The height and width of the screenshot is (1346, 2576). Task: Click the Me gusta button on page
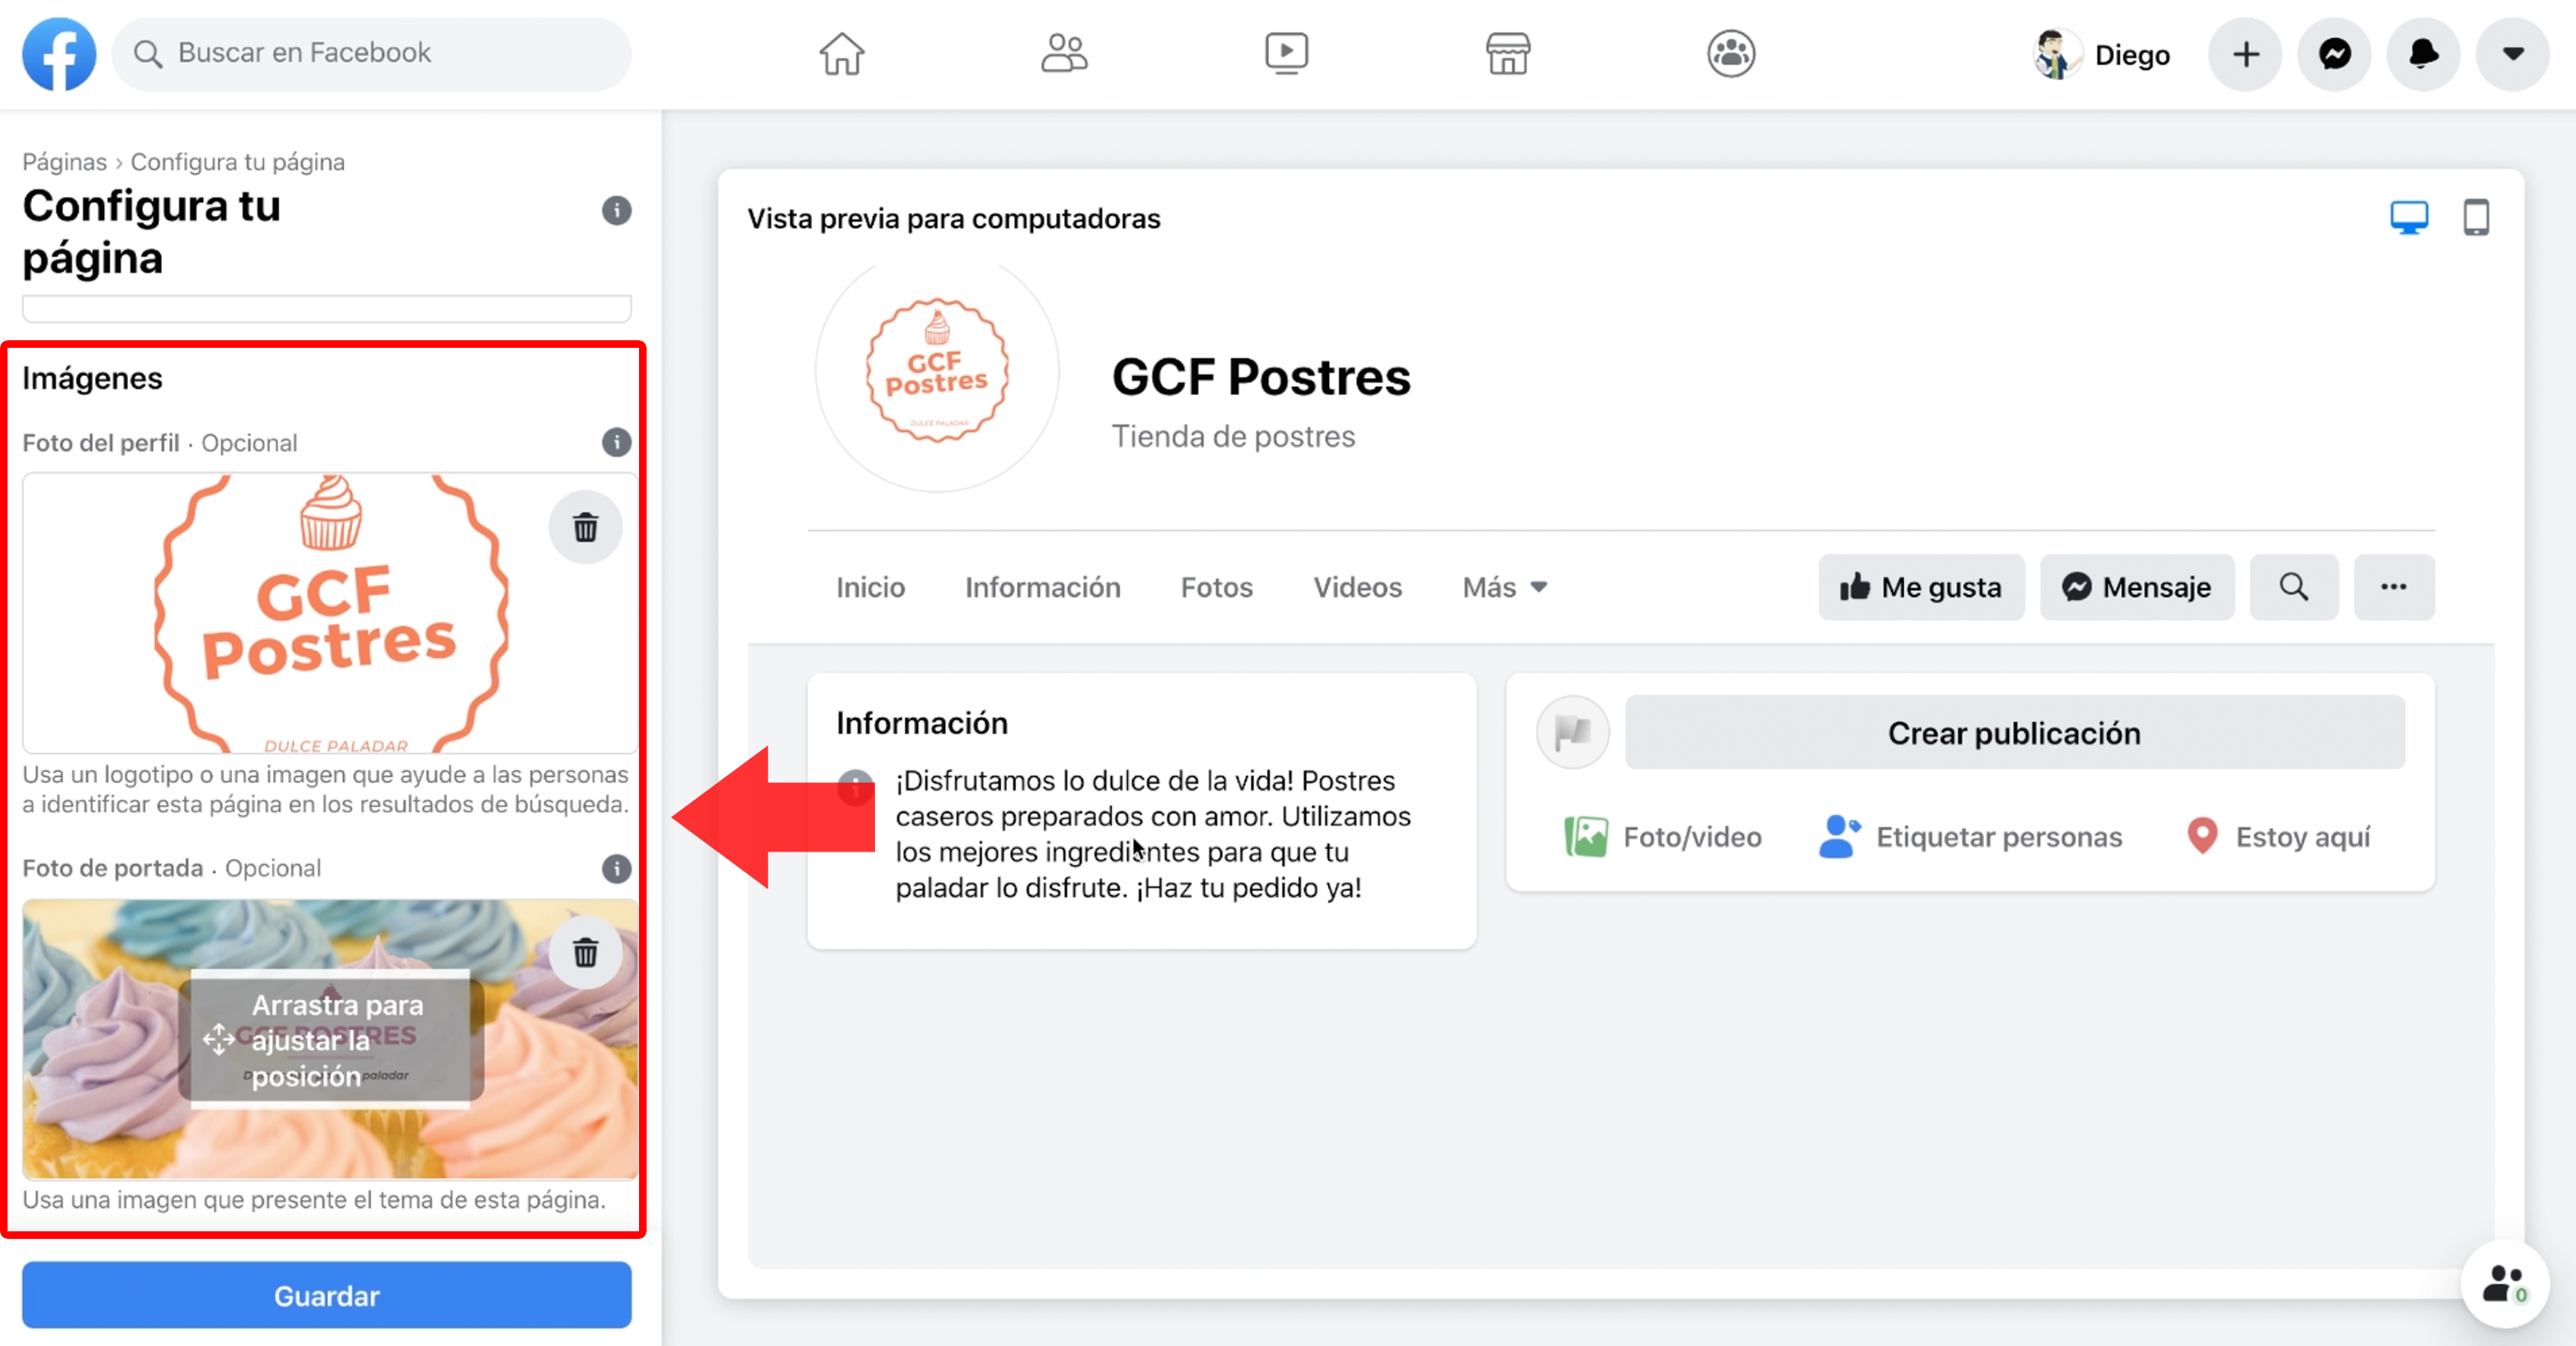coord(1922,587)
